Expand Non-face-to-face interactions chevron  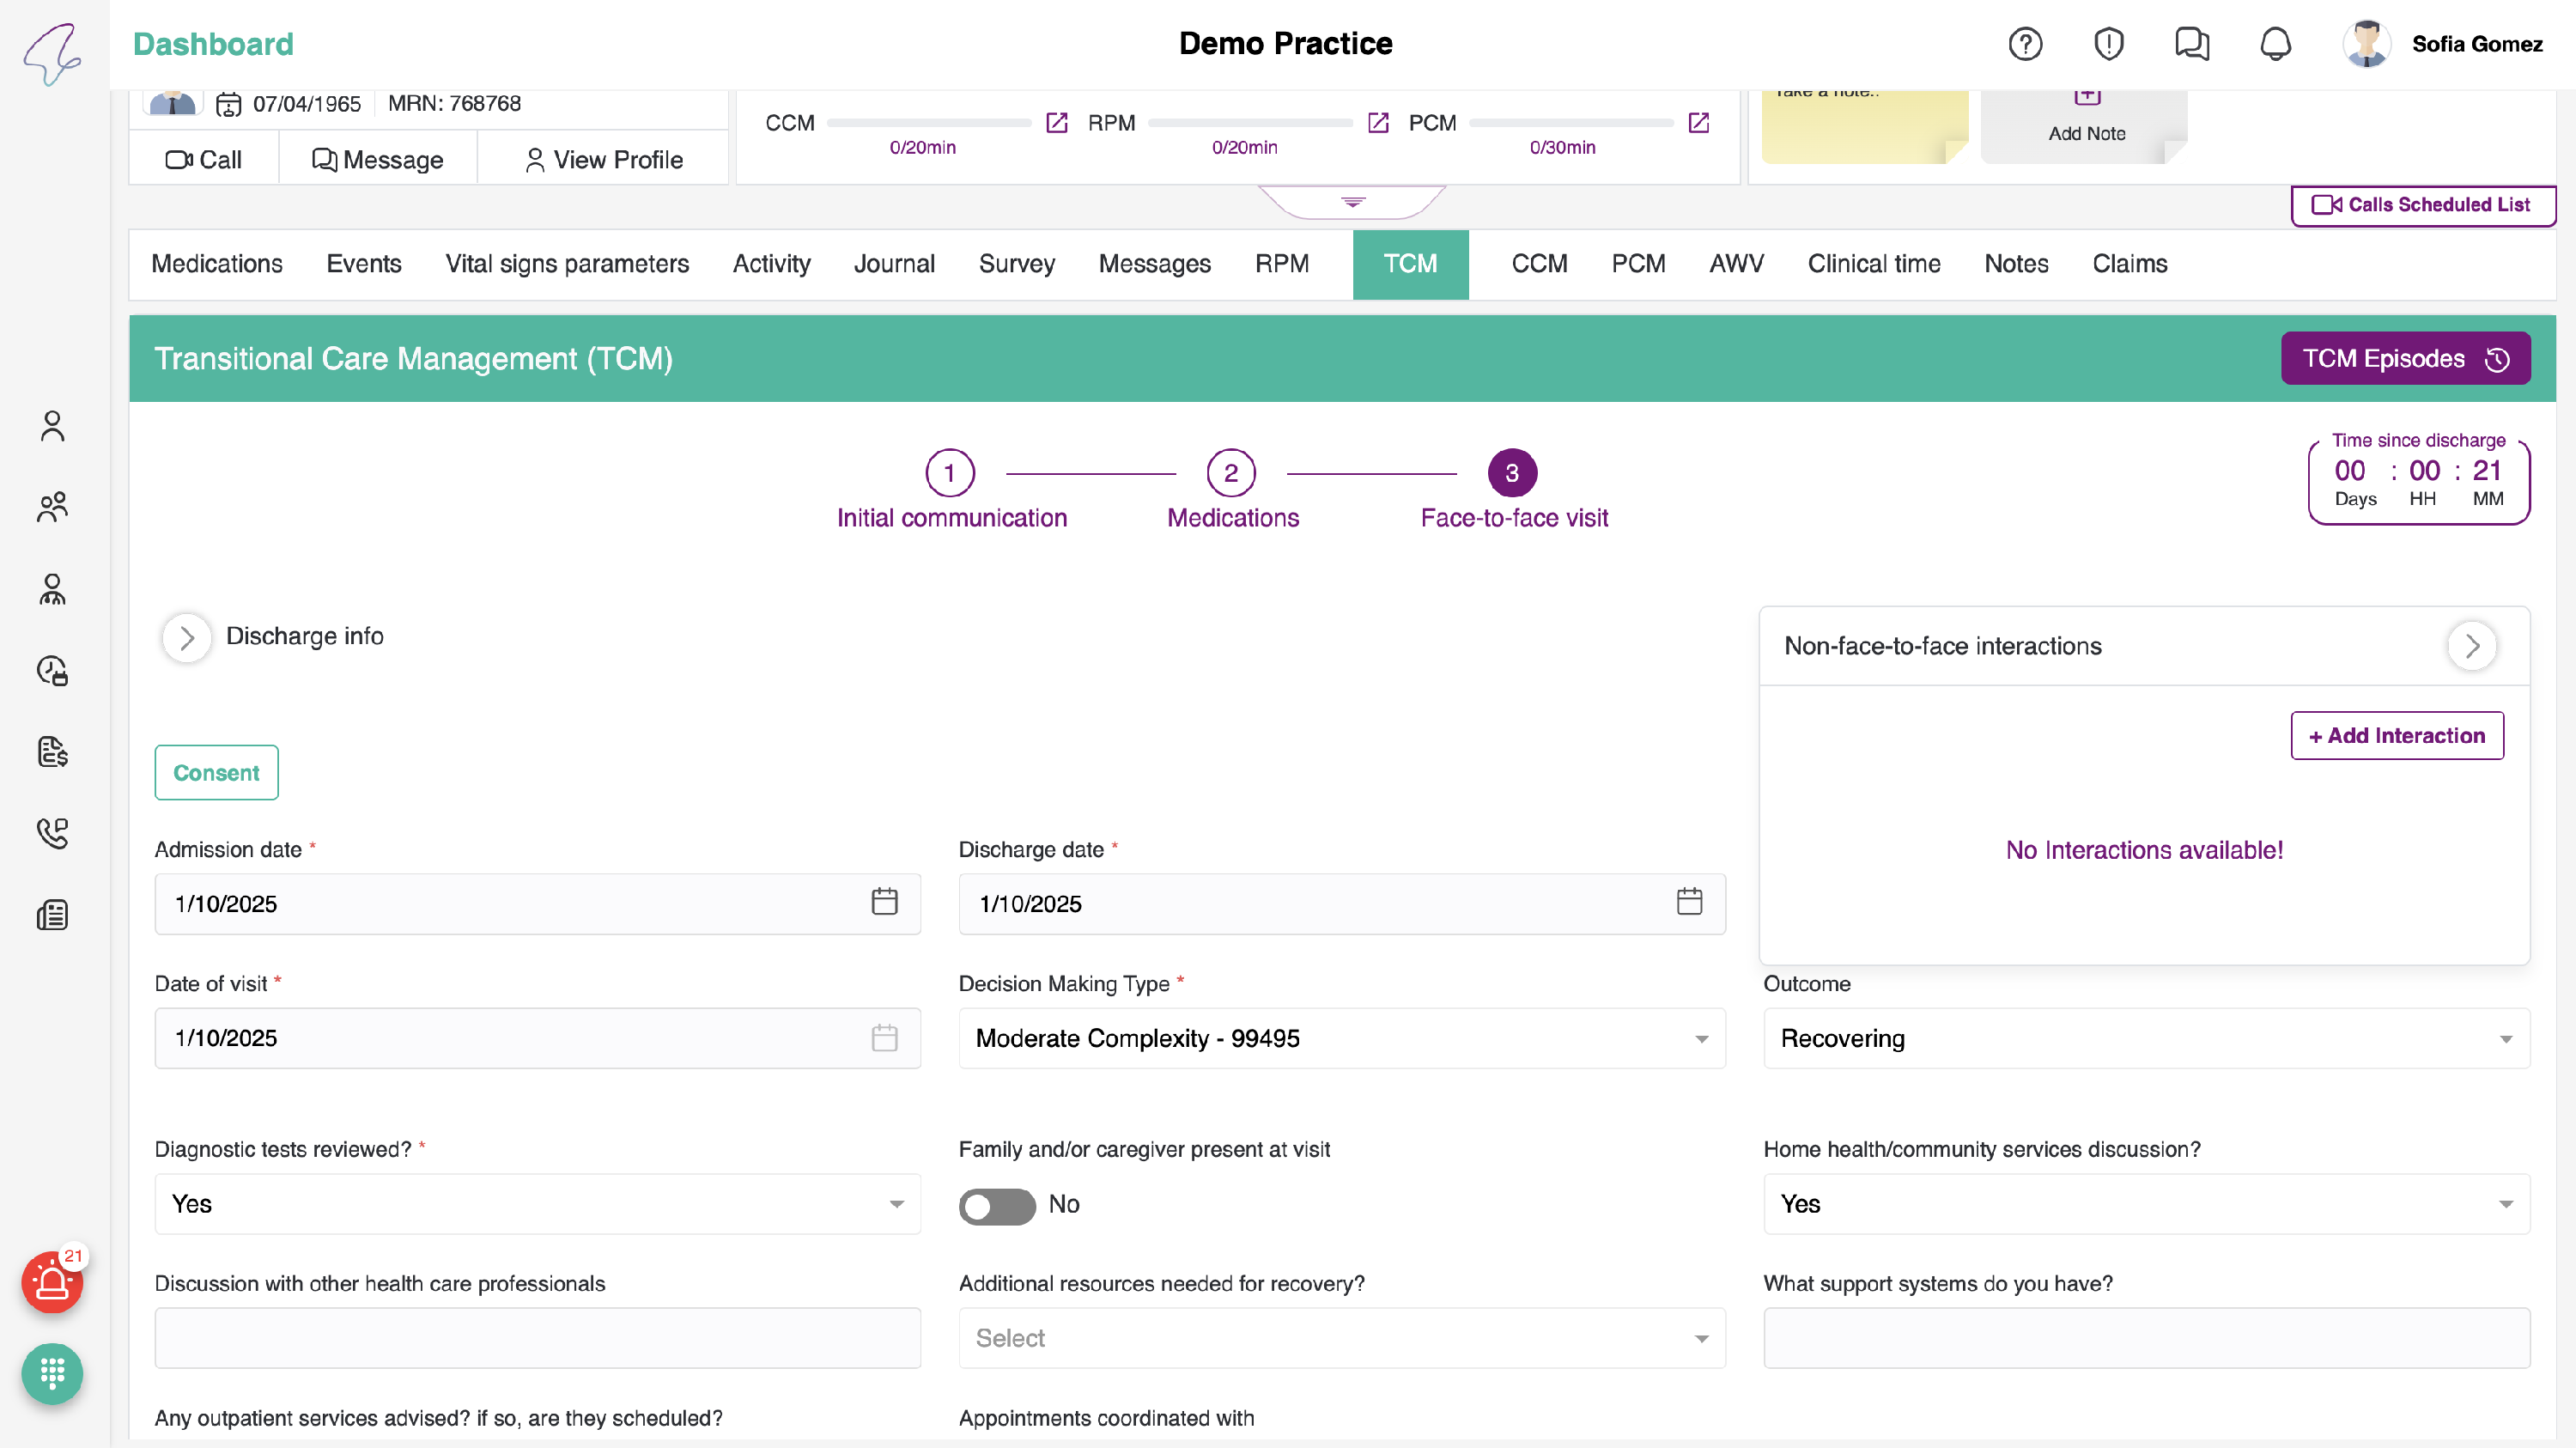tap(2471, 646)
